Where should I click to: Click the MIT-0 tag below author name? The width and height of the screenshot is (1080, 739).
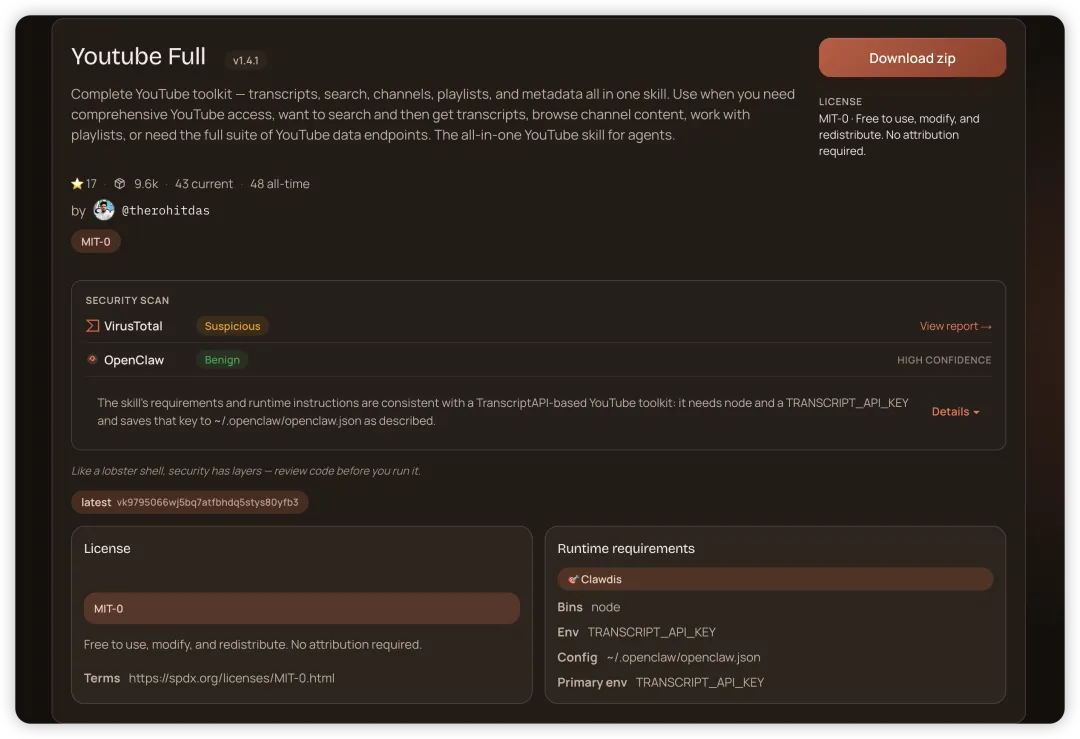pyautogui.click(x=96, y=242)
